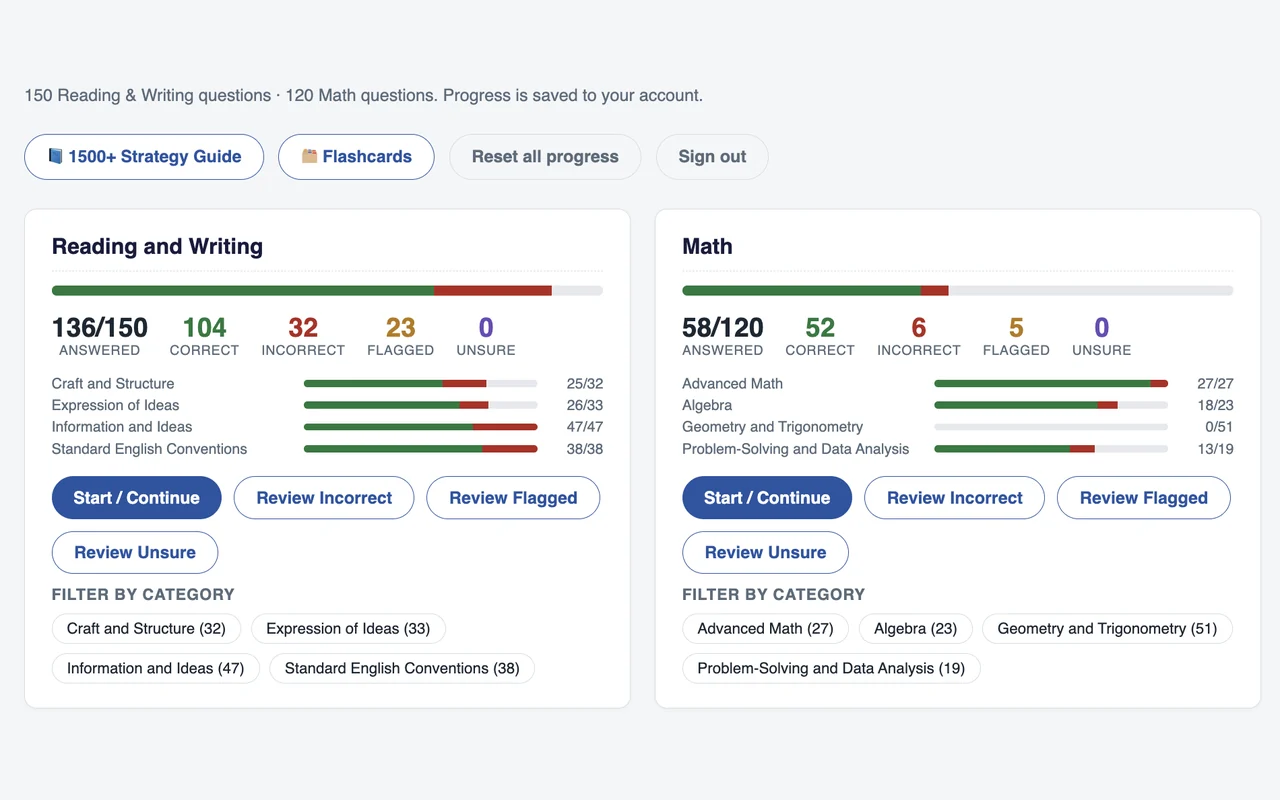Click the 26/33 Expression of Ideas score
The width and height of the screenshot is (1280, 800).
pos(584,406)
